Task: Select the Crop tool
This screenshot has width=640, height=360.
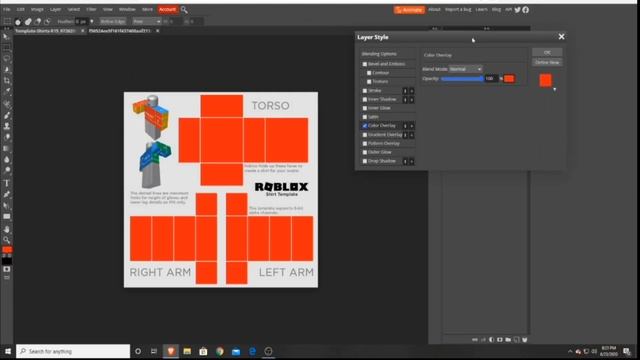Action: pyautogui.click(x=7, y=80)
